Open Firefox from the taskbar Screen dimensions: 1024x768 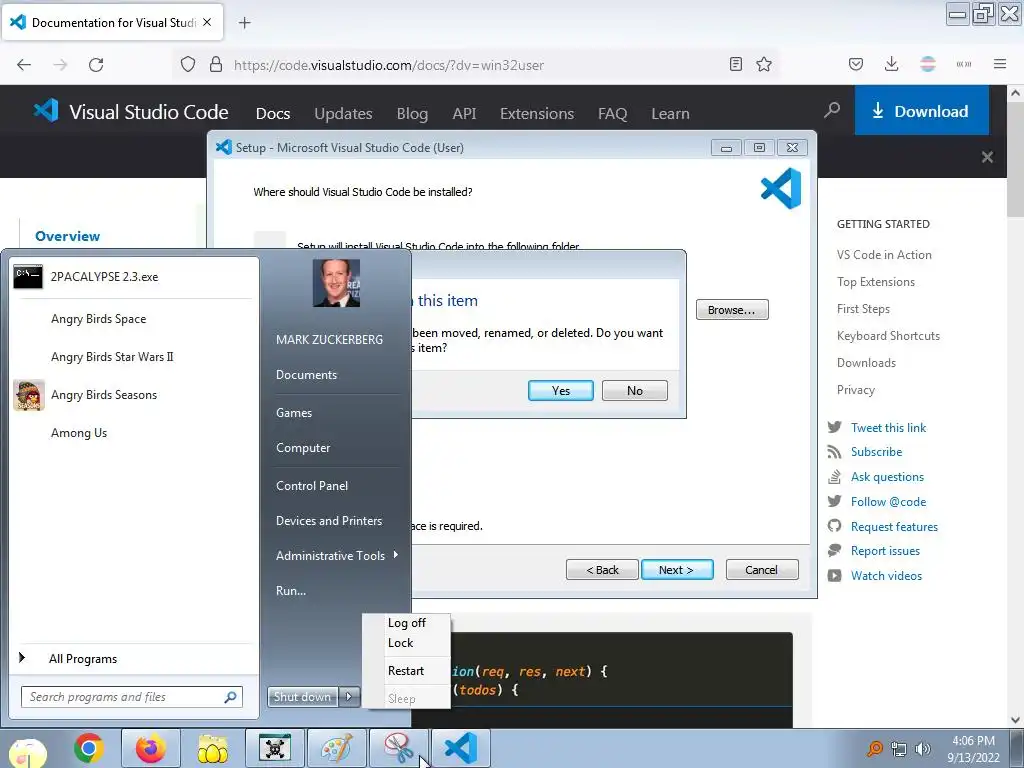[x=150, y=748]
